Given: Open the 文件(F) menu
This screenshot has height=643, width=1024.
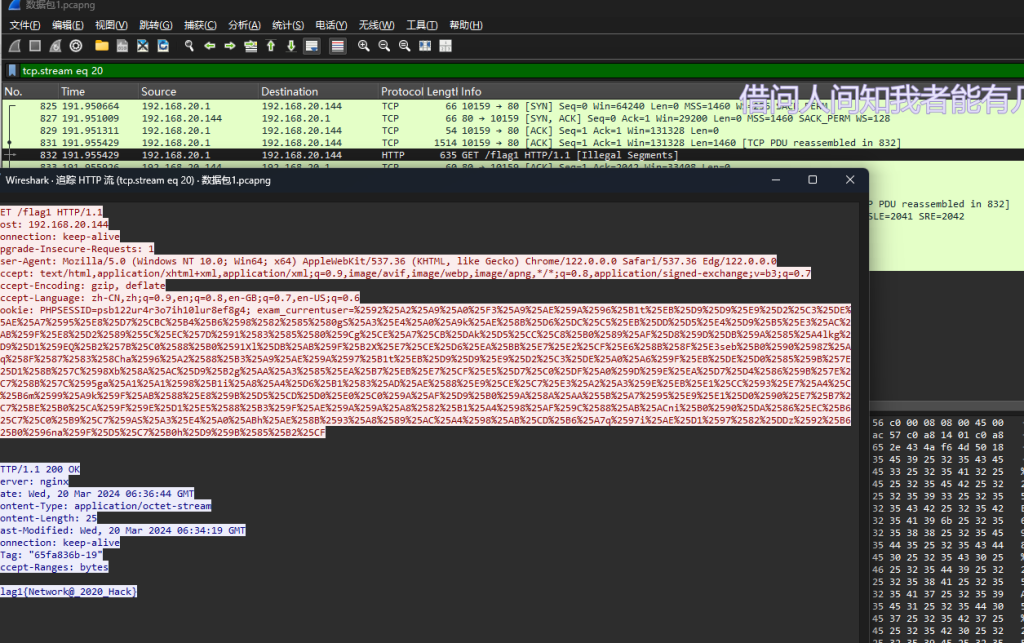Looking at the screenshot, I should tap(25, 25).
